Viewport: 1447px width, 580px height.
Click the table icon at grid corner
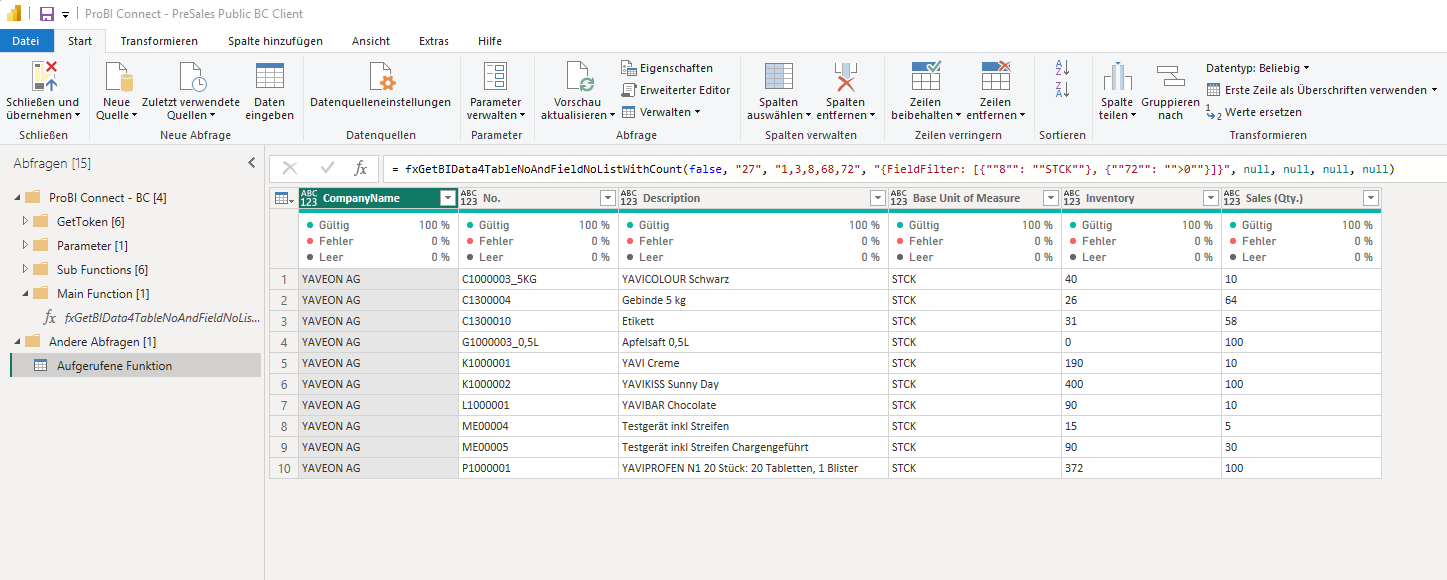[284, 198]
